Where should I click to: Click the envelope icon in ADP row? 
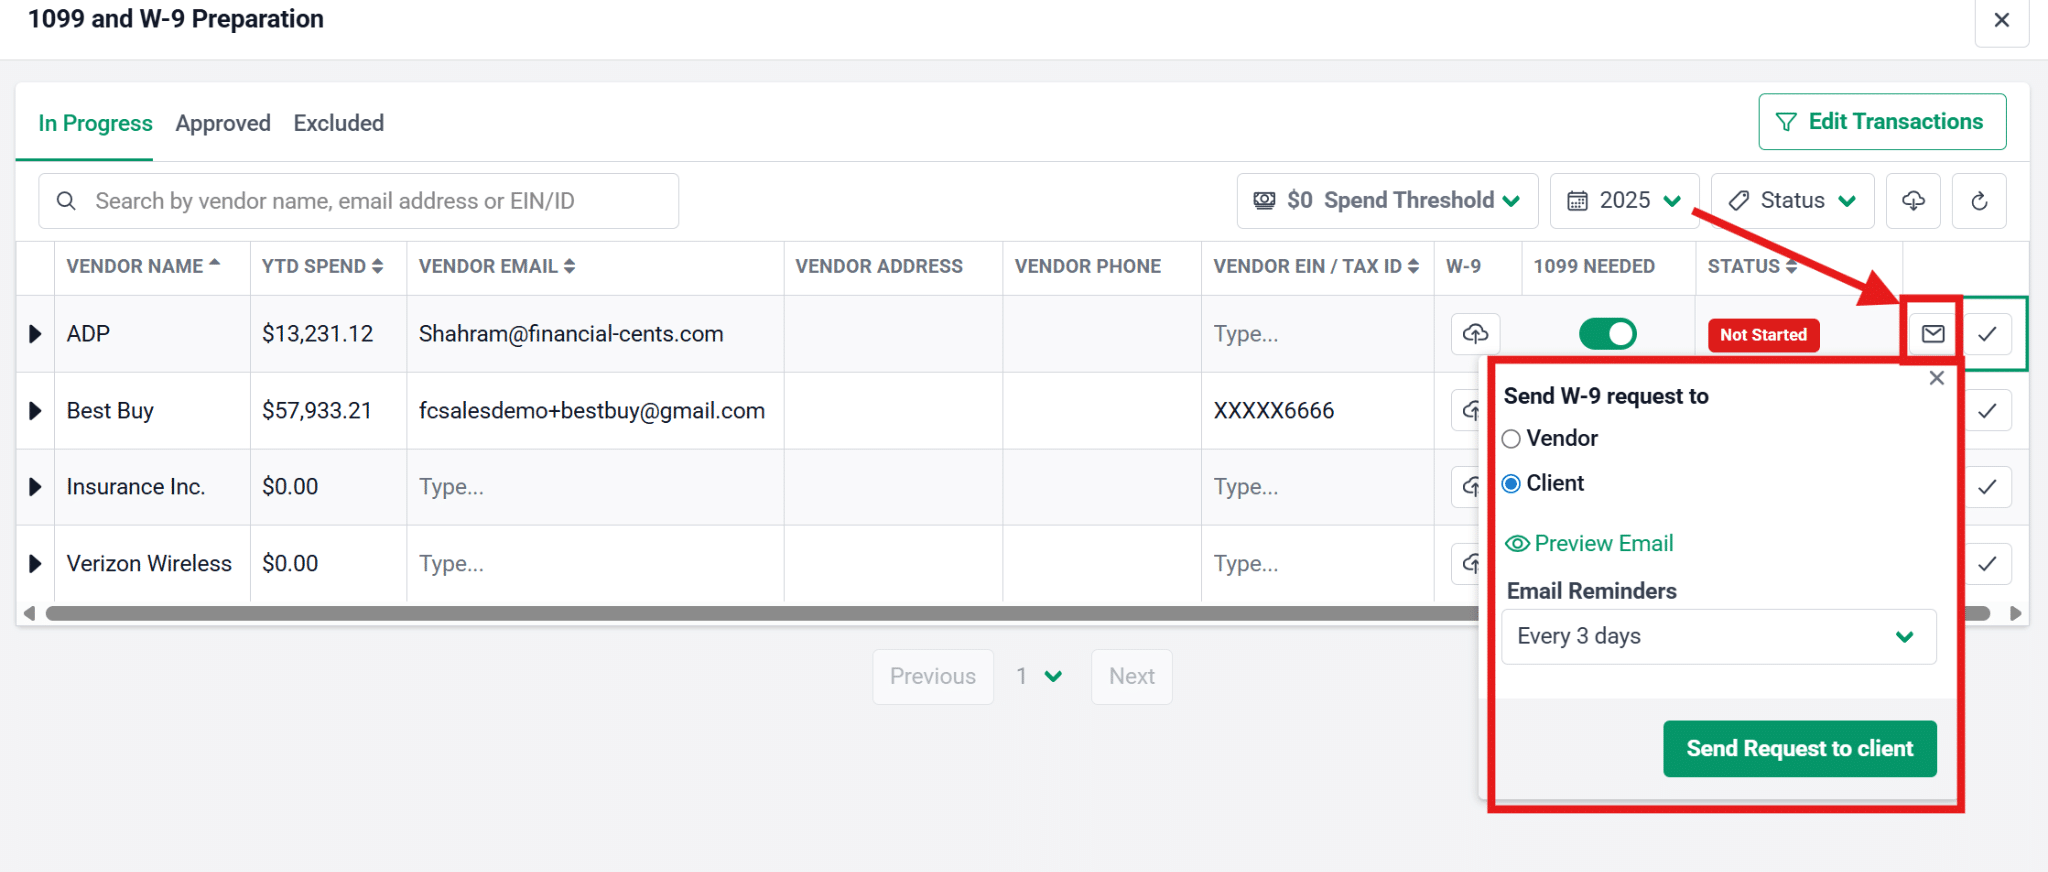coord(1933,334)
